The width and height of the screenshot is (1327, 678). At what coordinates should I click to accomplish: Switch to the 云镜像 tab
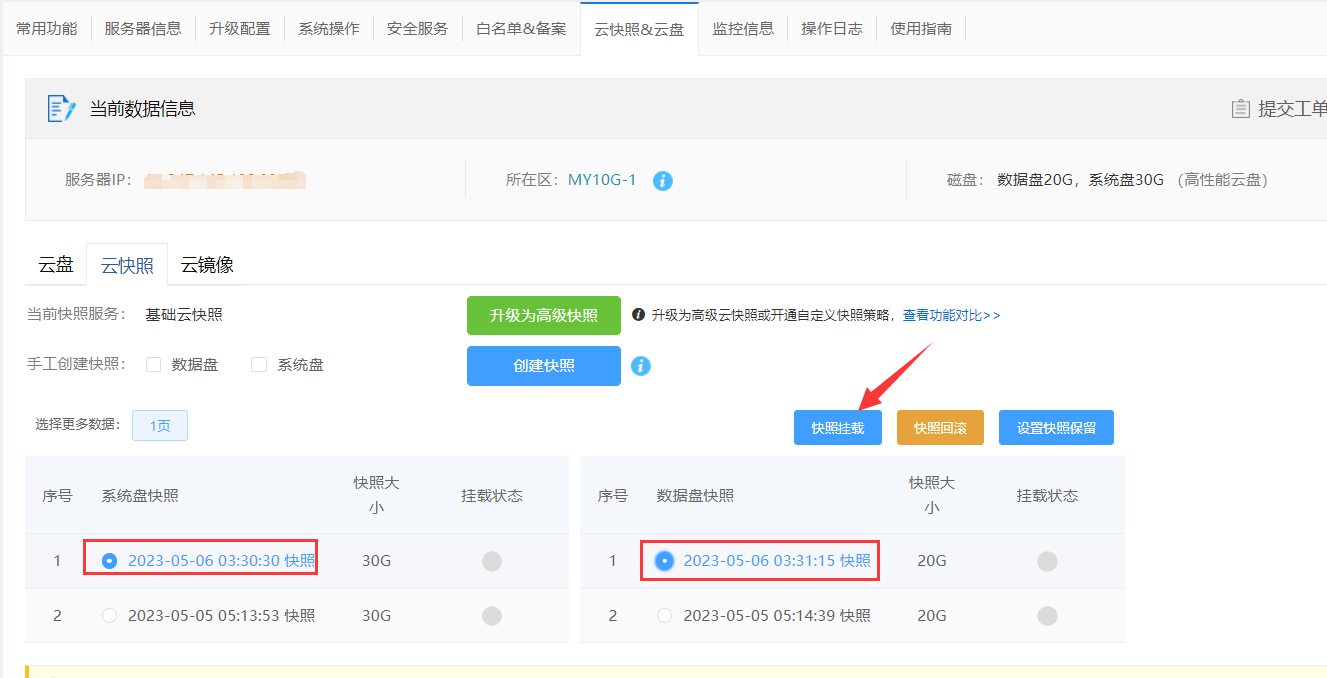[207, 265]
